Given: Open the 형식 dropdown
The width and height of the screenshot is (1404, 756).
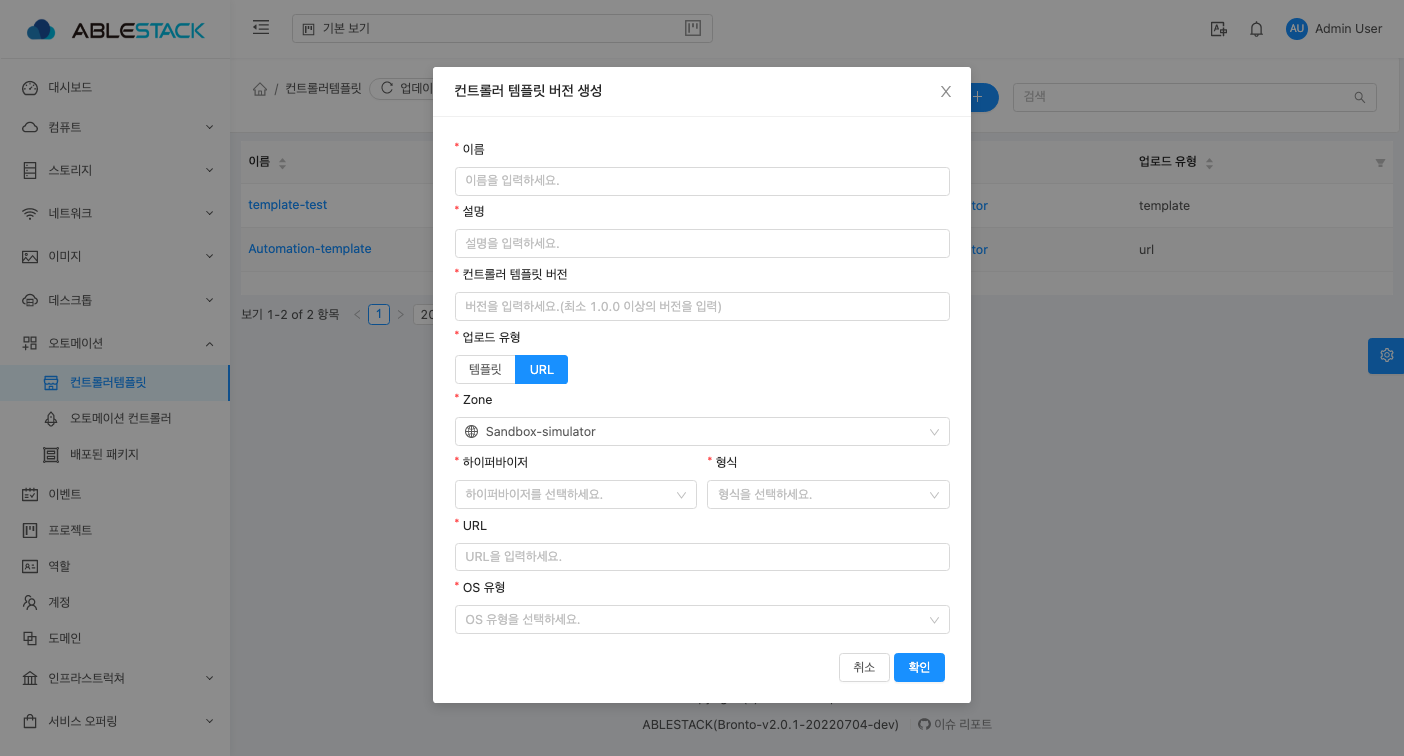Looking at the screenshot, I should pos(828,494).
